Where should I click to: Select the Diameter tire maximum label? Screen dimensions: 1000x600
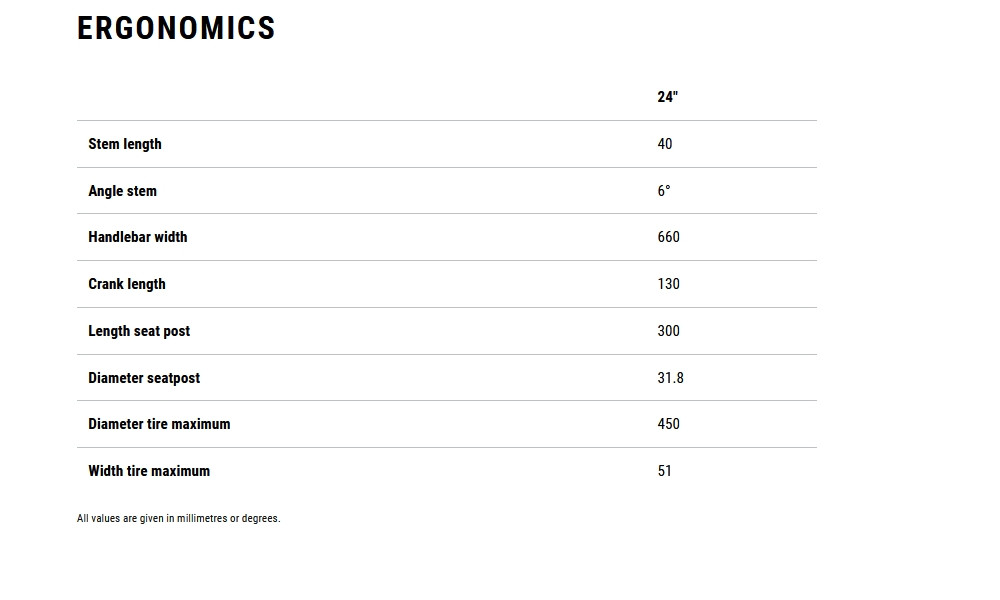(159, 424)
